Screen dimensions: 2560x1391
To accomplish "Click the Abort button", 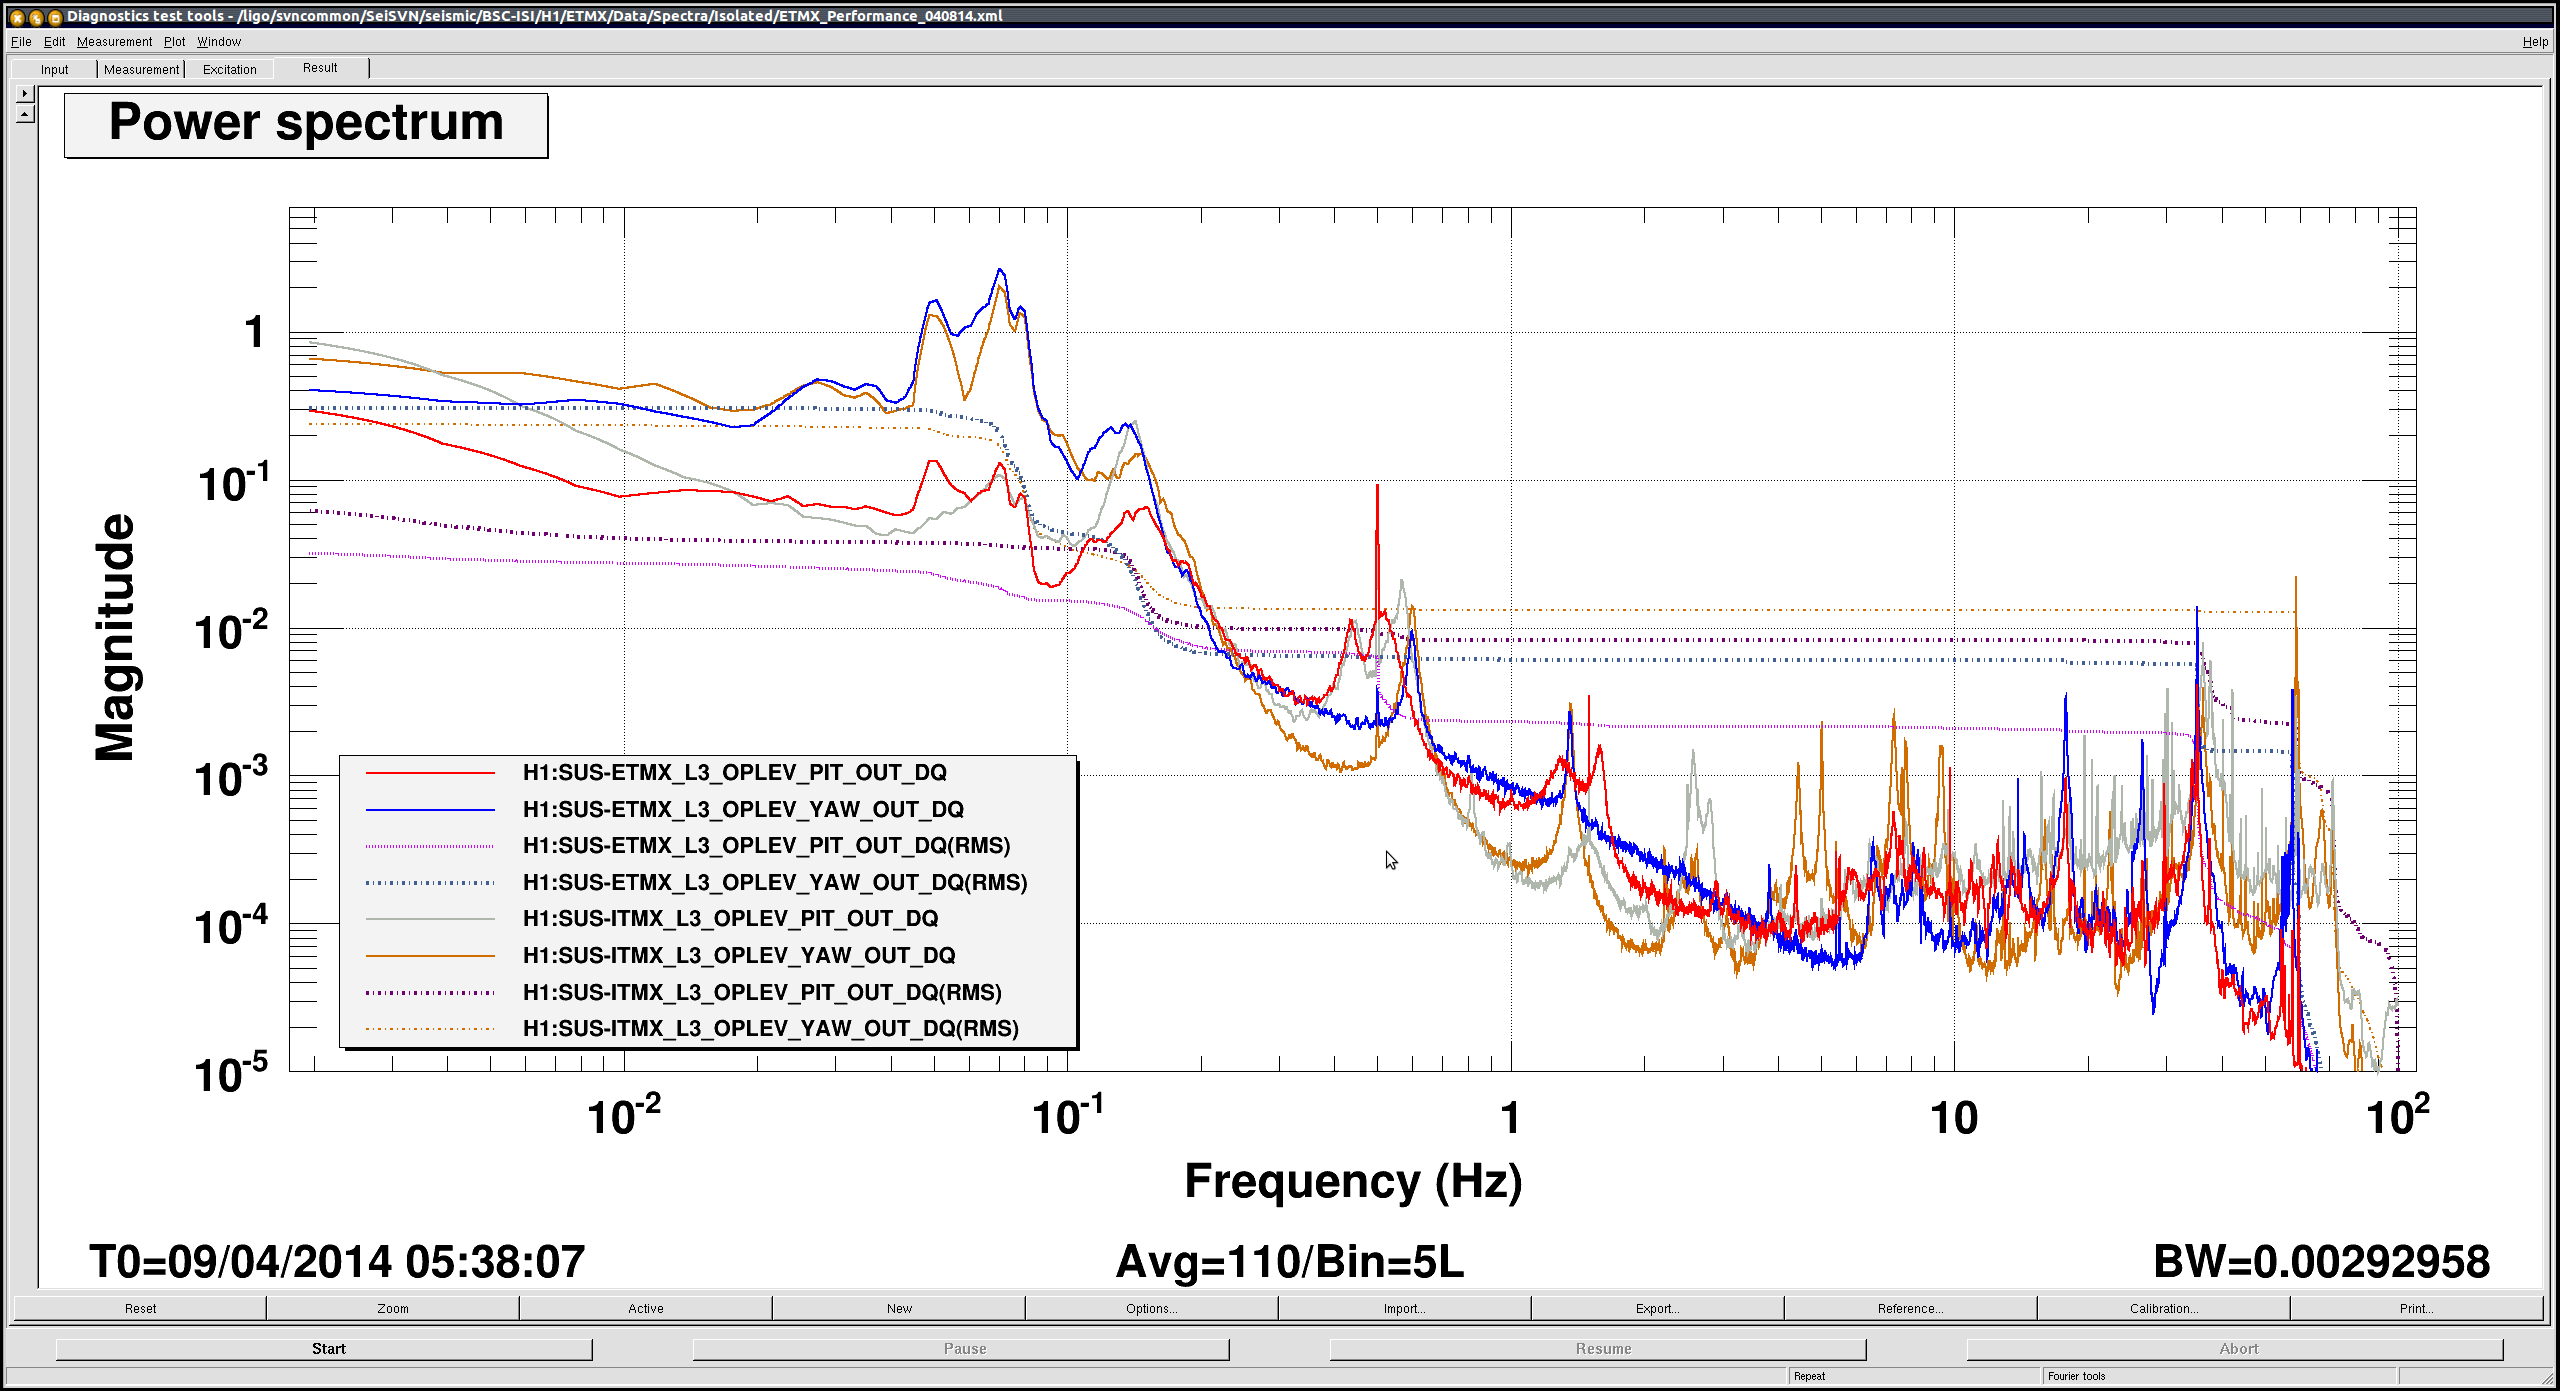I will [2235, 1349].
